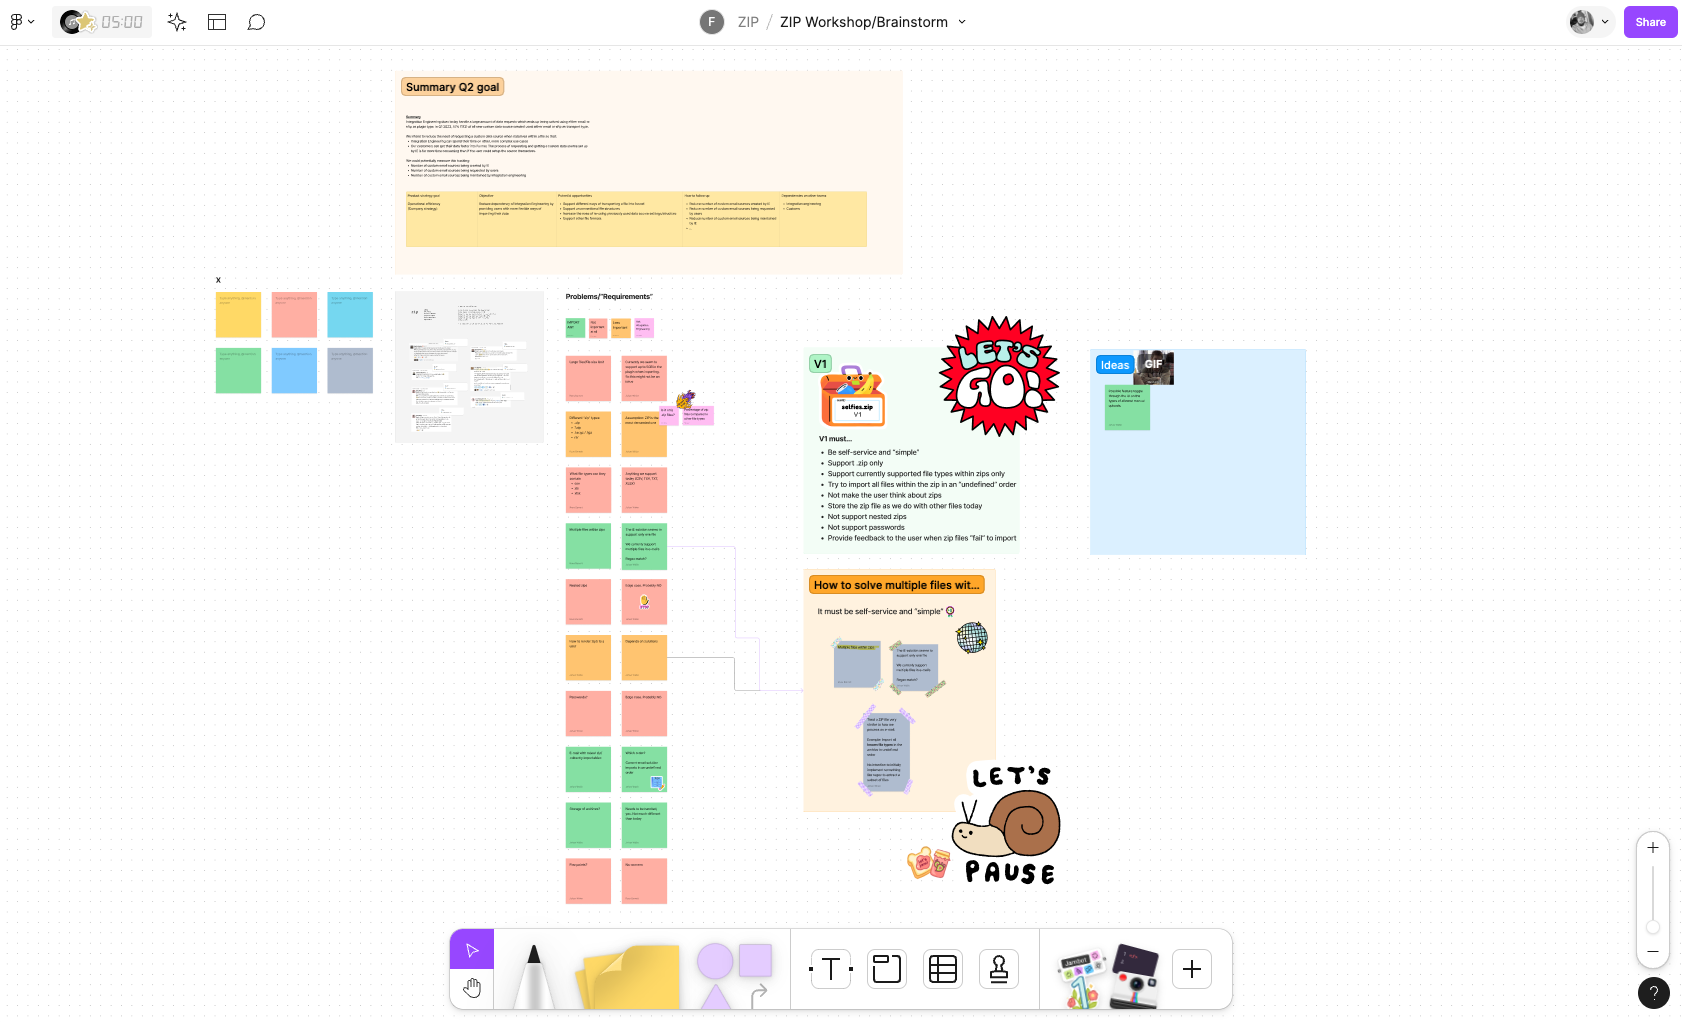Insert a Table
Image resolution: width=1682 pixels, height=1022 pixels.
pos(943,969)
